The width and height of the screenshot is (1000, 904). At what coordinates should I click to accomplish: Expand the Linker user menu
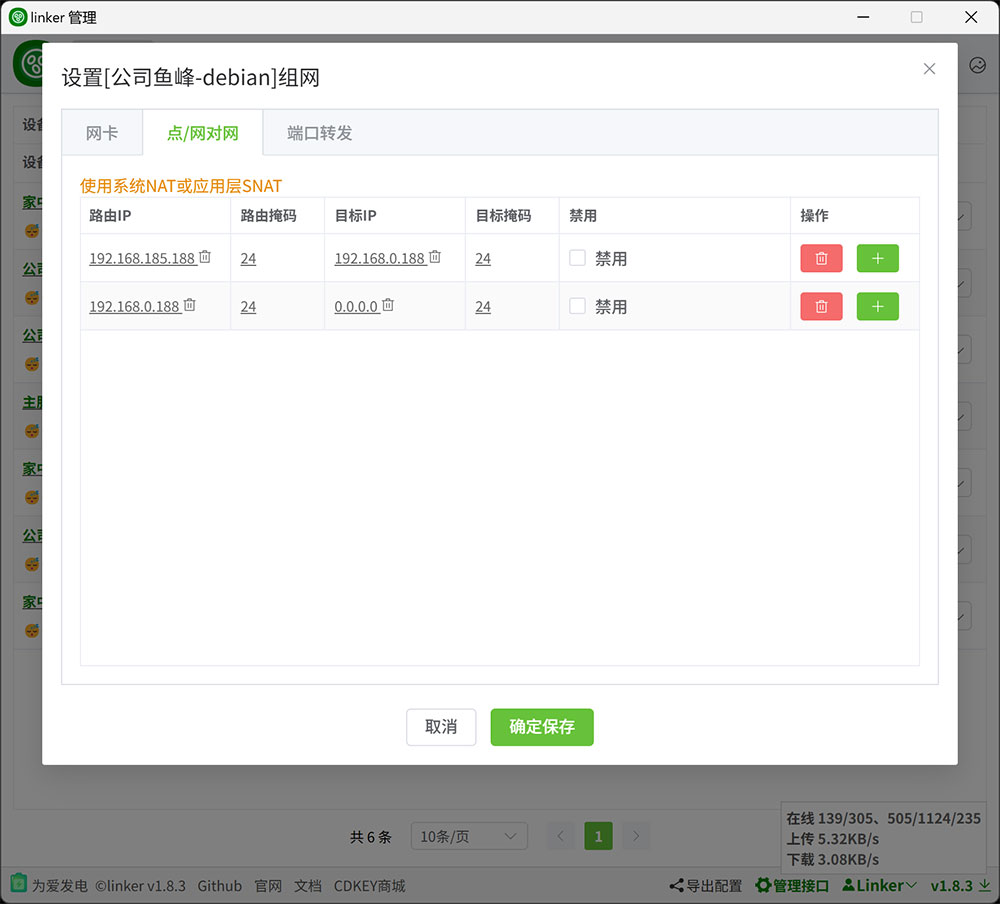[879, 885]
